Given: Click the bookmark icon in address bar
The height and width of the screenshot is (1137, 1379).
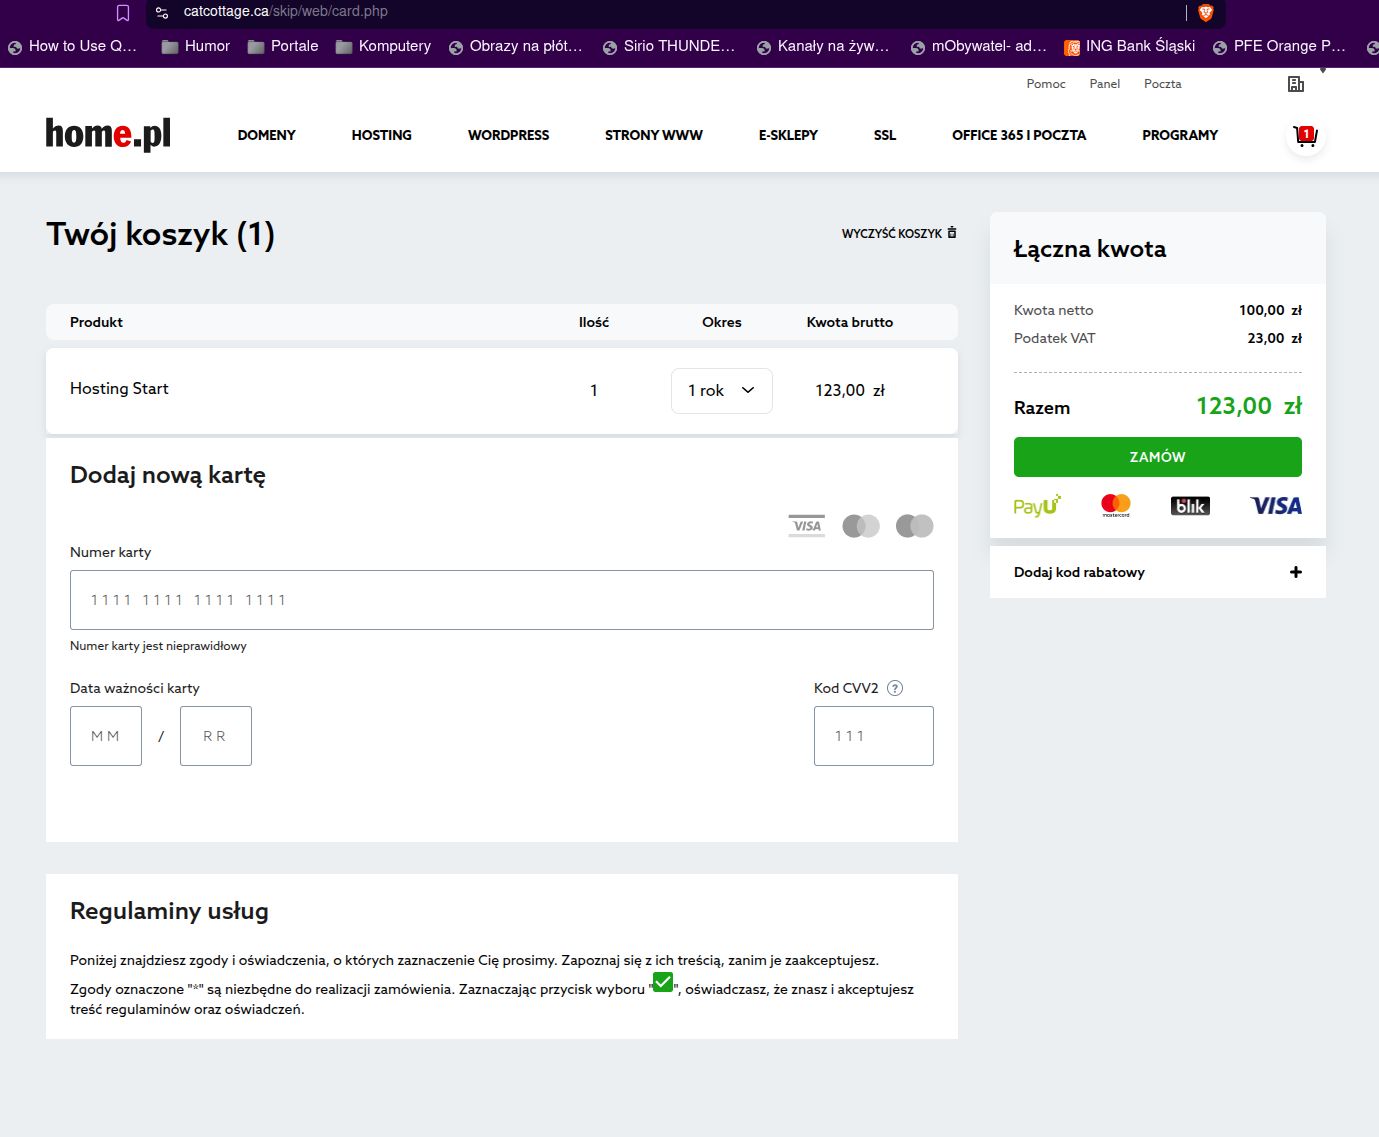Looking at the screenshot, I should tap(123, 13).
